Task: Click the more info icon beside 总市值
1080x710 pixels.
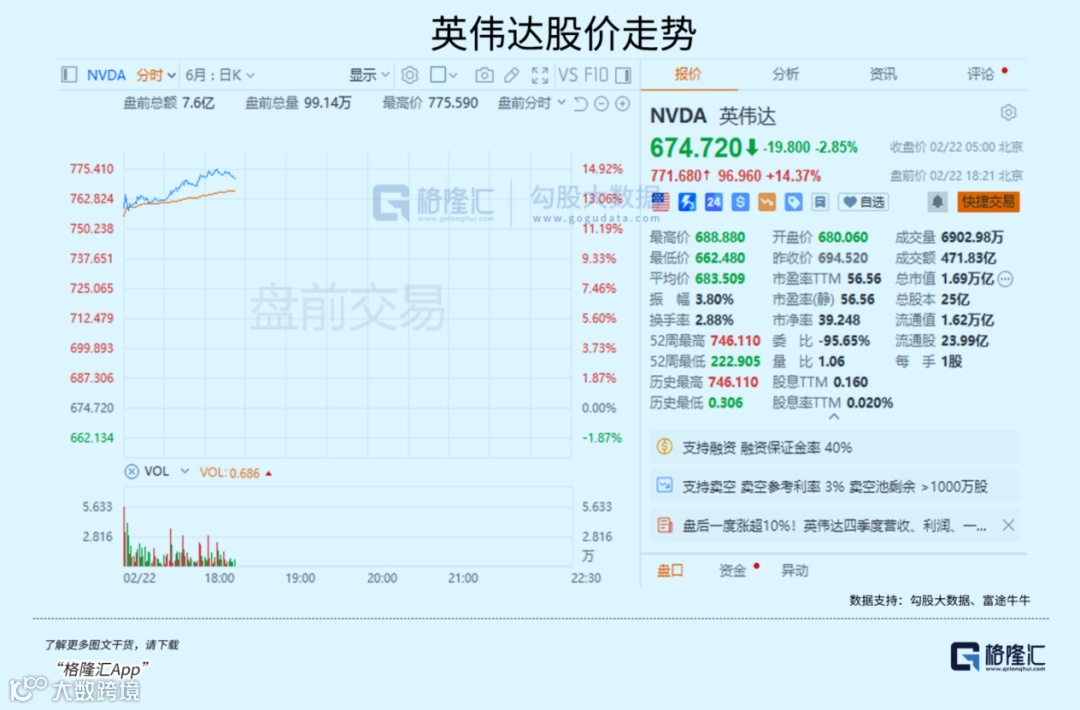Action: (x=1006, y=279)
